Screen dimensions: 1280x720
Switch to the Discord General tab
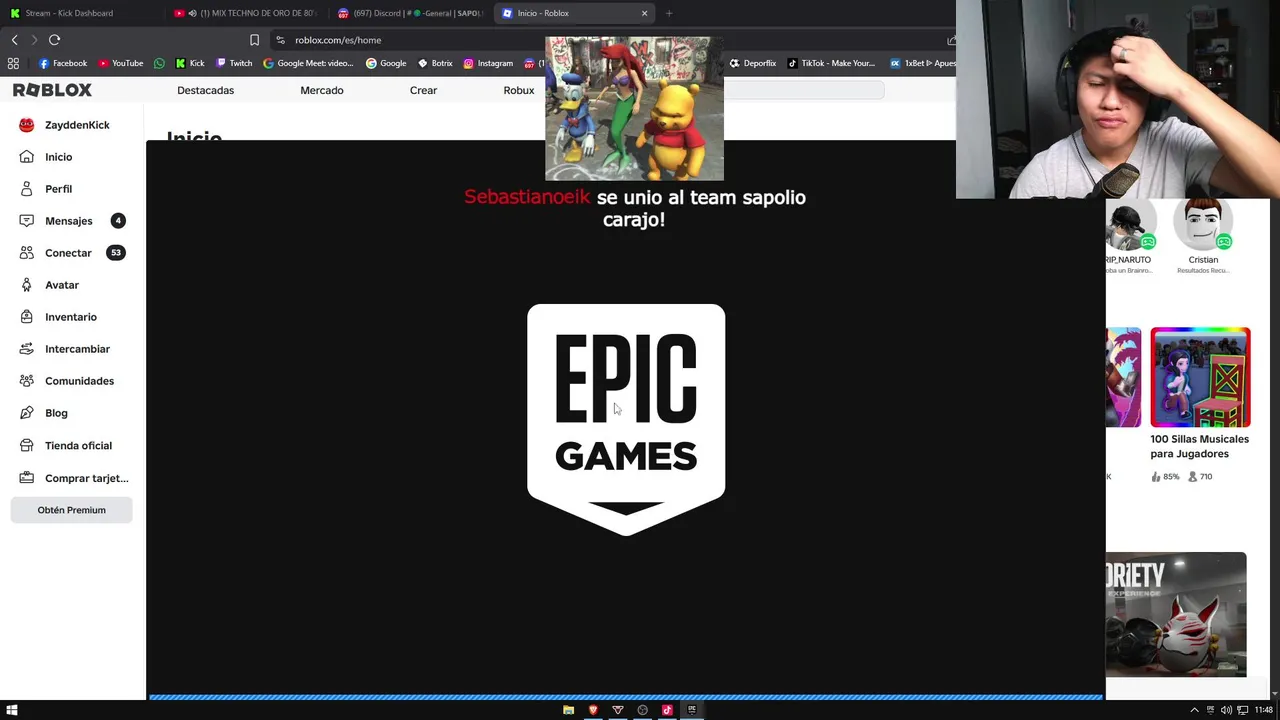(410, 13)
